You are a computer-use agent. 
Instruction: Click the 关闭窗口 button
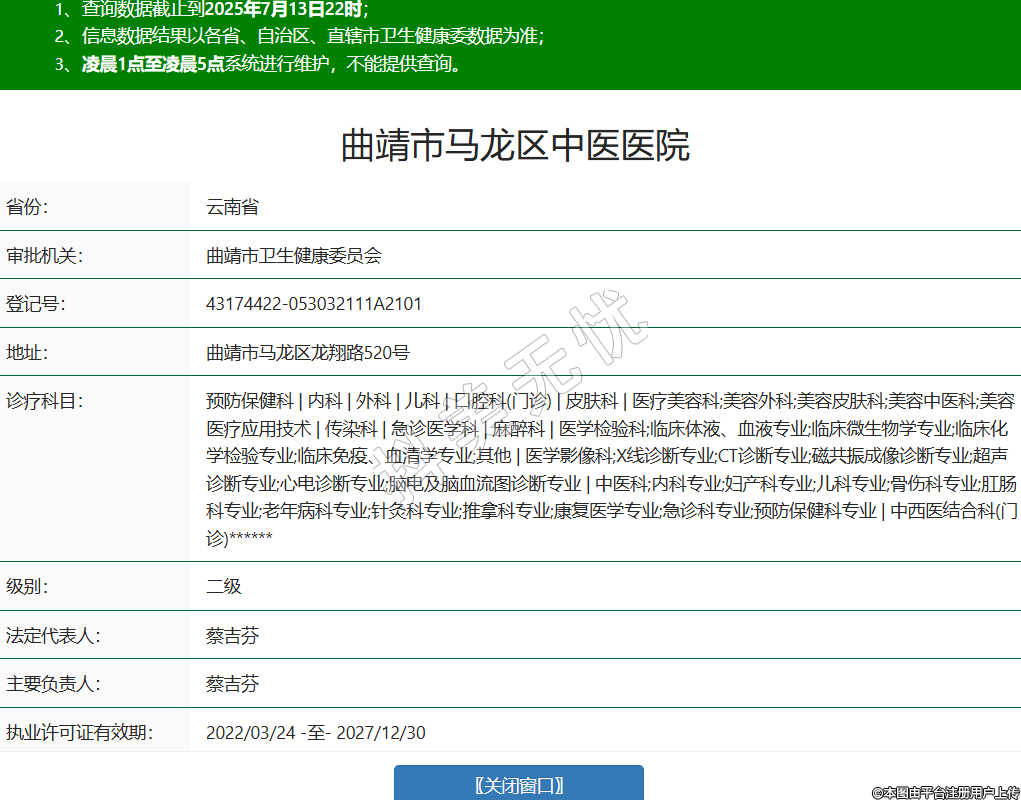tap(518, 784)
